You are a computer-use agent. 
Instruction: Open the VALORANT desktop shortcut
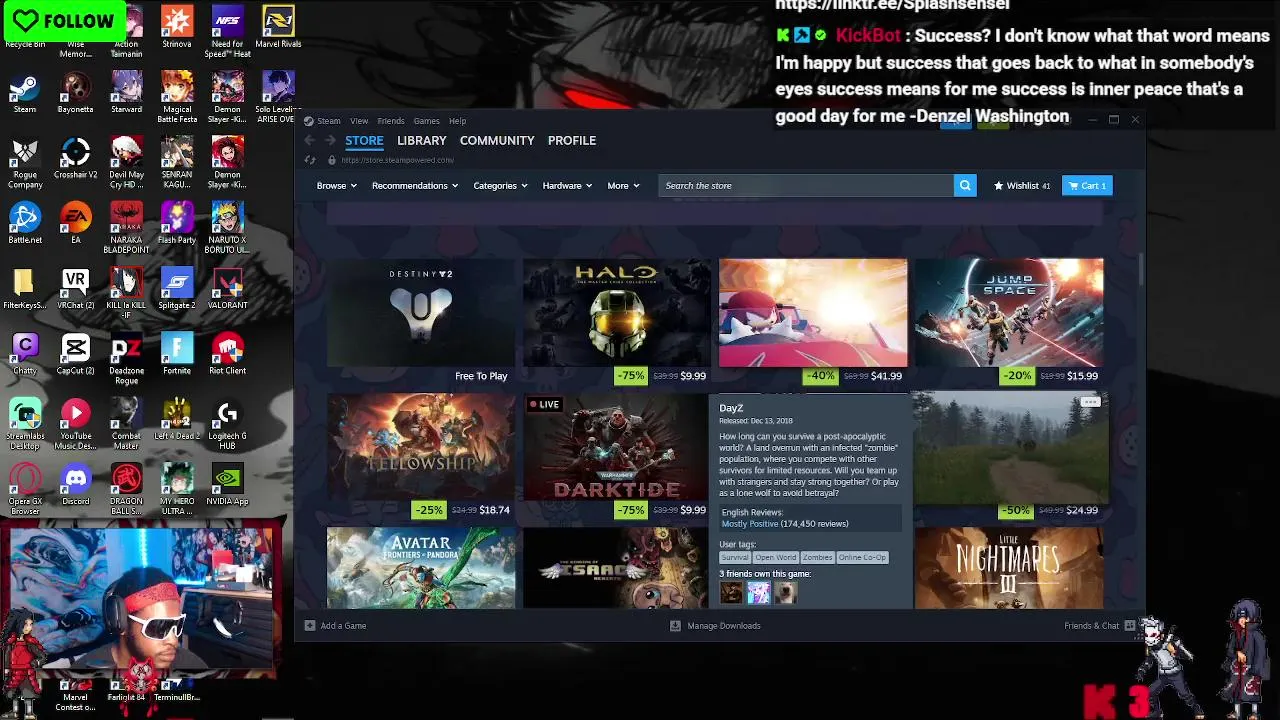click(227, 288)
